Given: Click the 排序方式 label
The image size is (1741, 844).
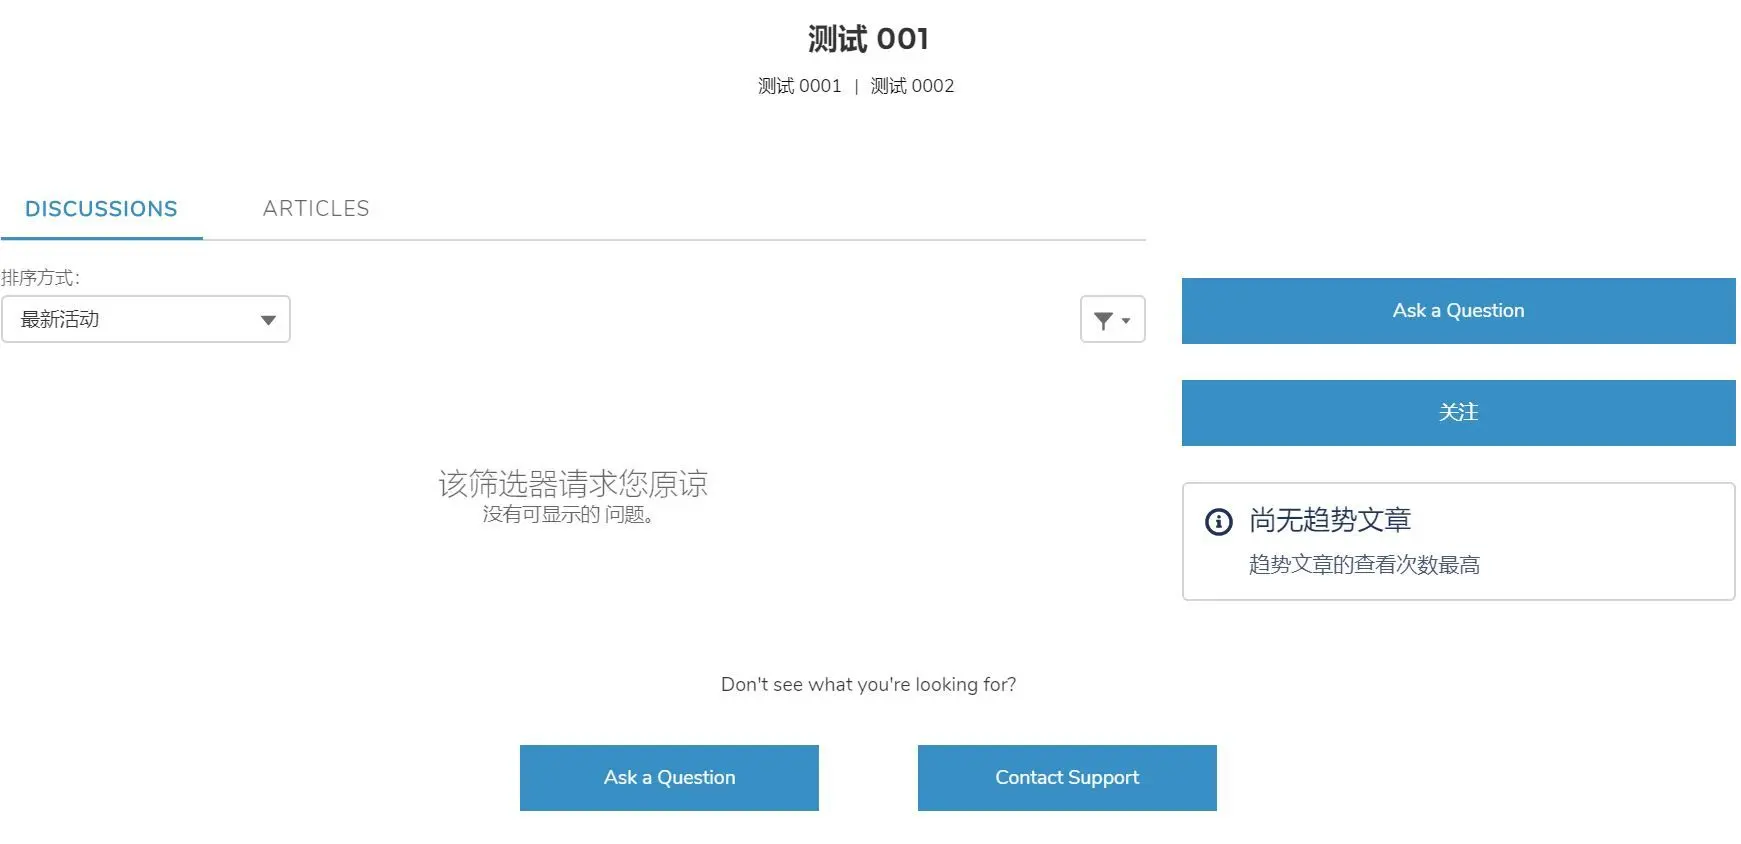Looking at the screenshot, I should tap(40, 278).
